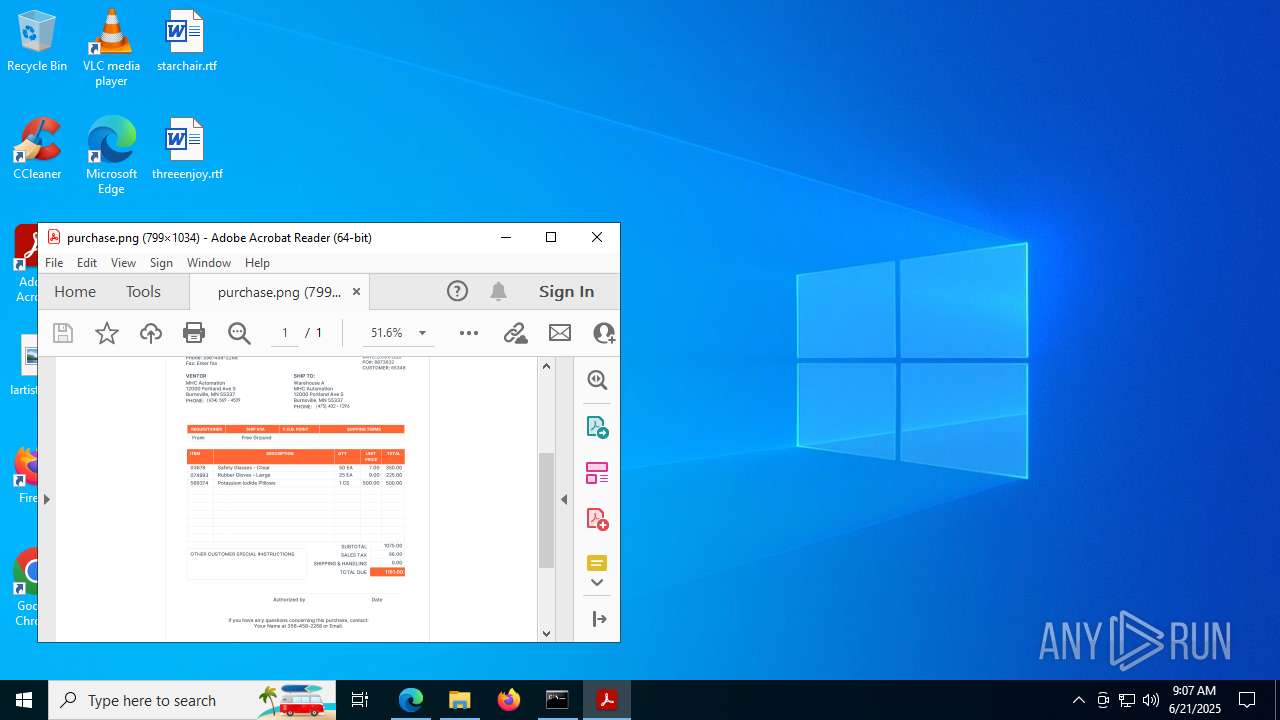Open the terminal window from taskbar
The image size is (1280, 720).
point(558,700)
